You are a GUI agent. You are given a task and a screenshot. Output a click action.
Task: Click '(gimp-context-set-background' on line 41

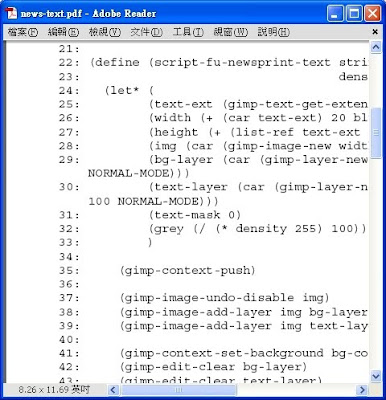[x=222, y=353]
